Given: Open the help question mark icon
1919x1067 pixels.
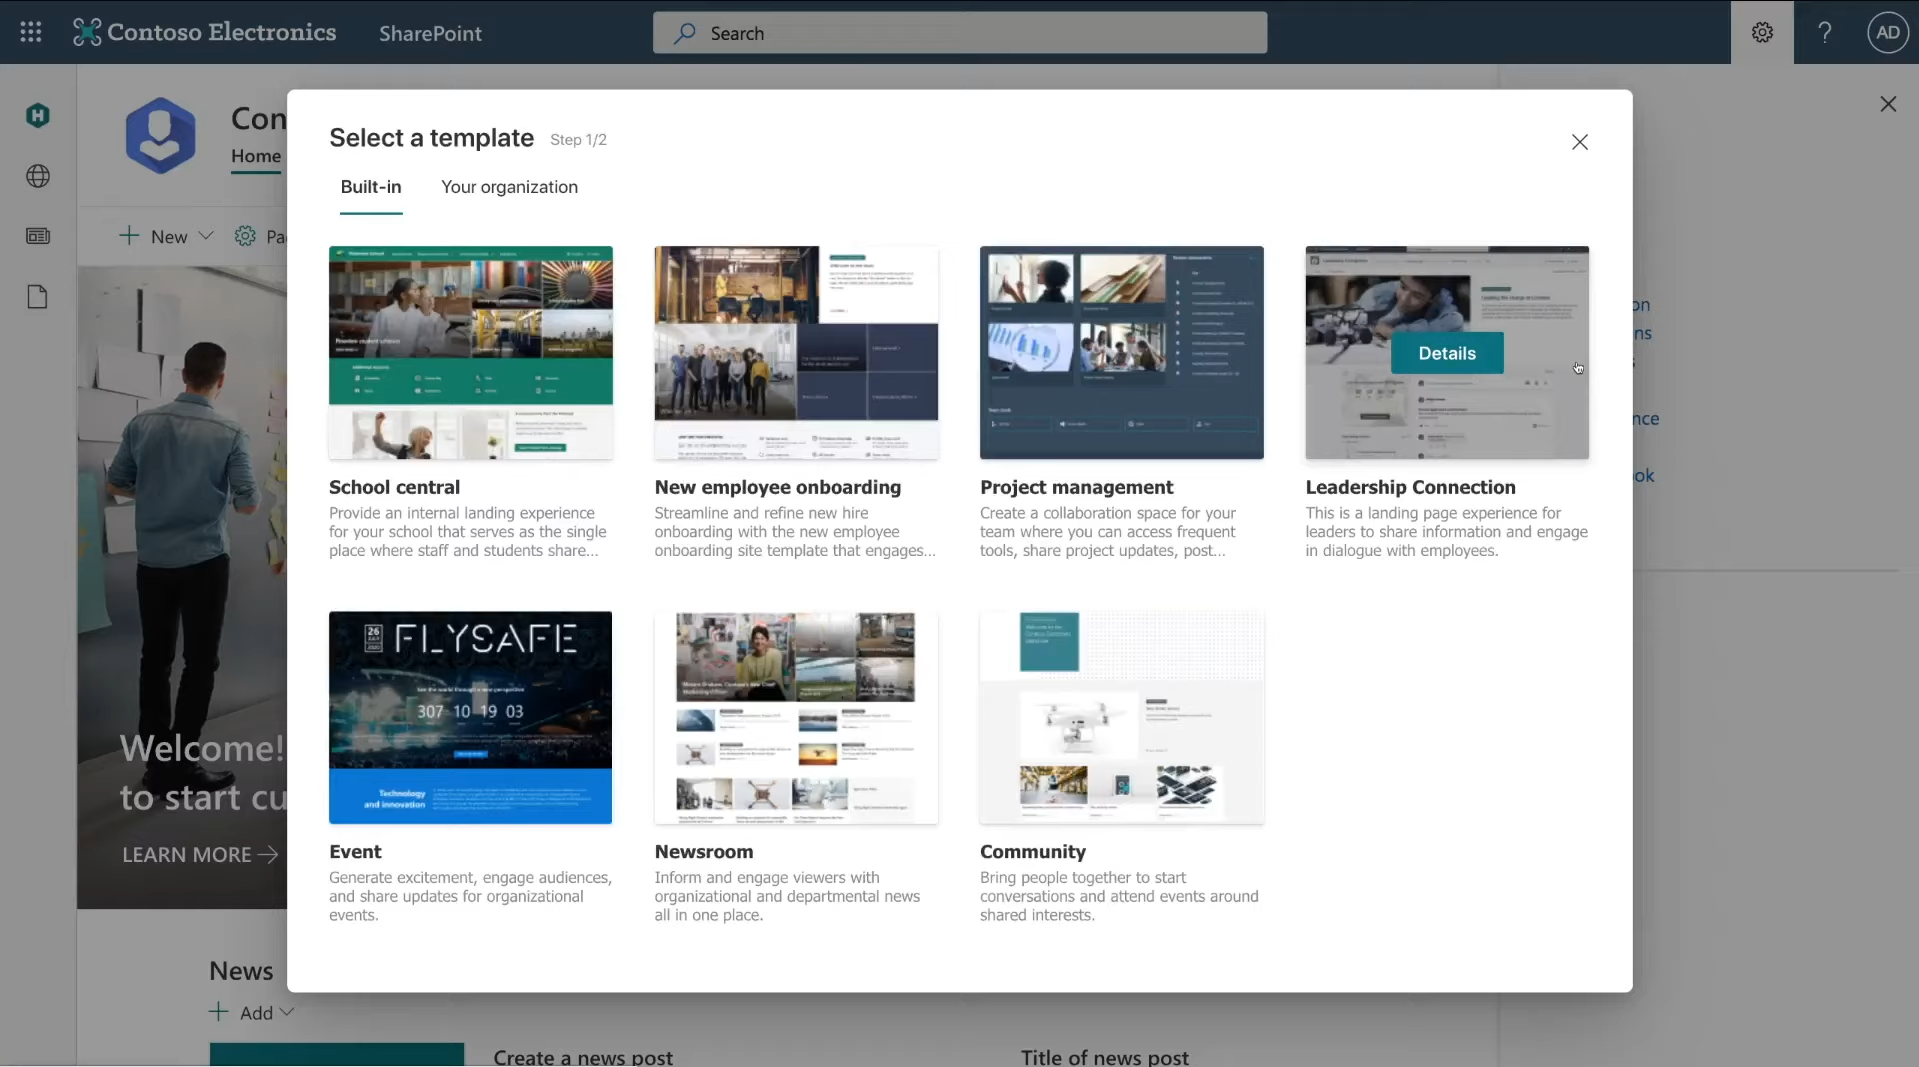Looking at the screenshot, I should [x=1824, y=32].
